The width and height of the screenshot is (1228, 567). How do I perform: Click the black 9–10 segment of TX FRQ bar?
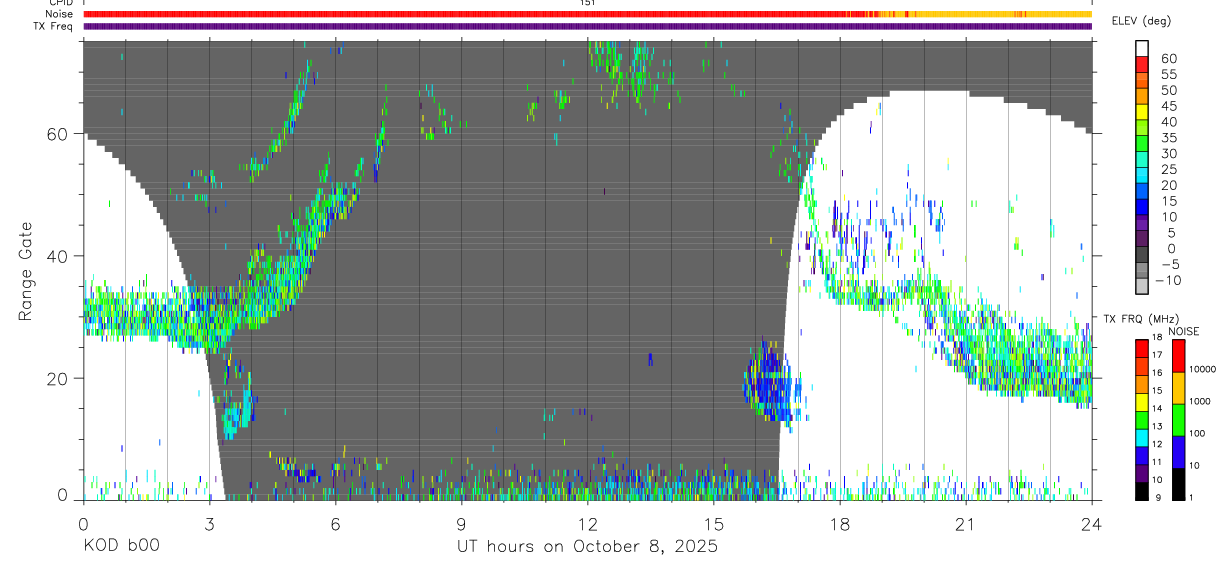pos(1141,490)
